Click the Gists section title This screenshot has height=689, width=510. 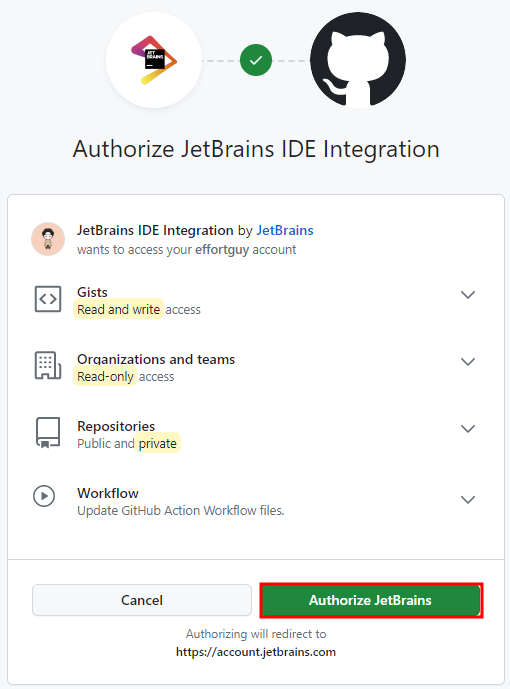point(92,292)
